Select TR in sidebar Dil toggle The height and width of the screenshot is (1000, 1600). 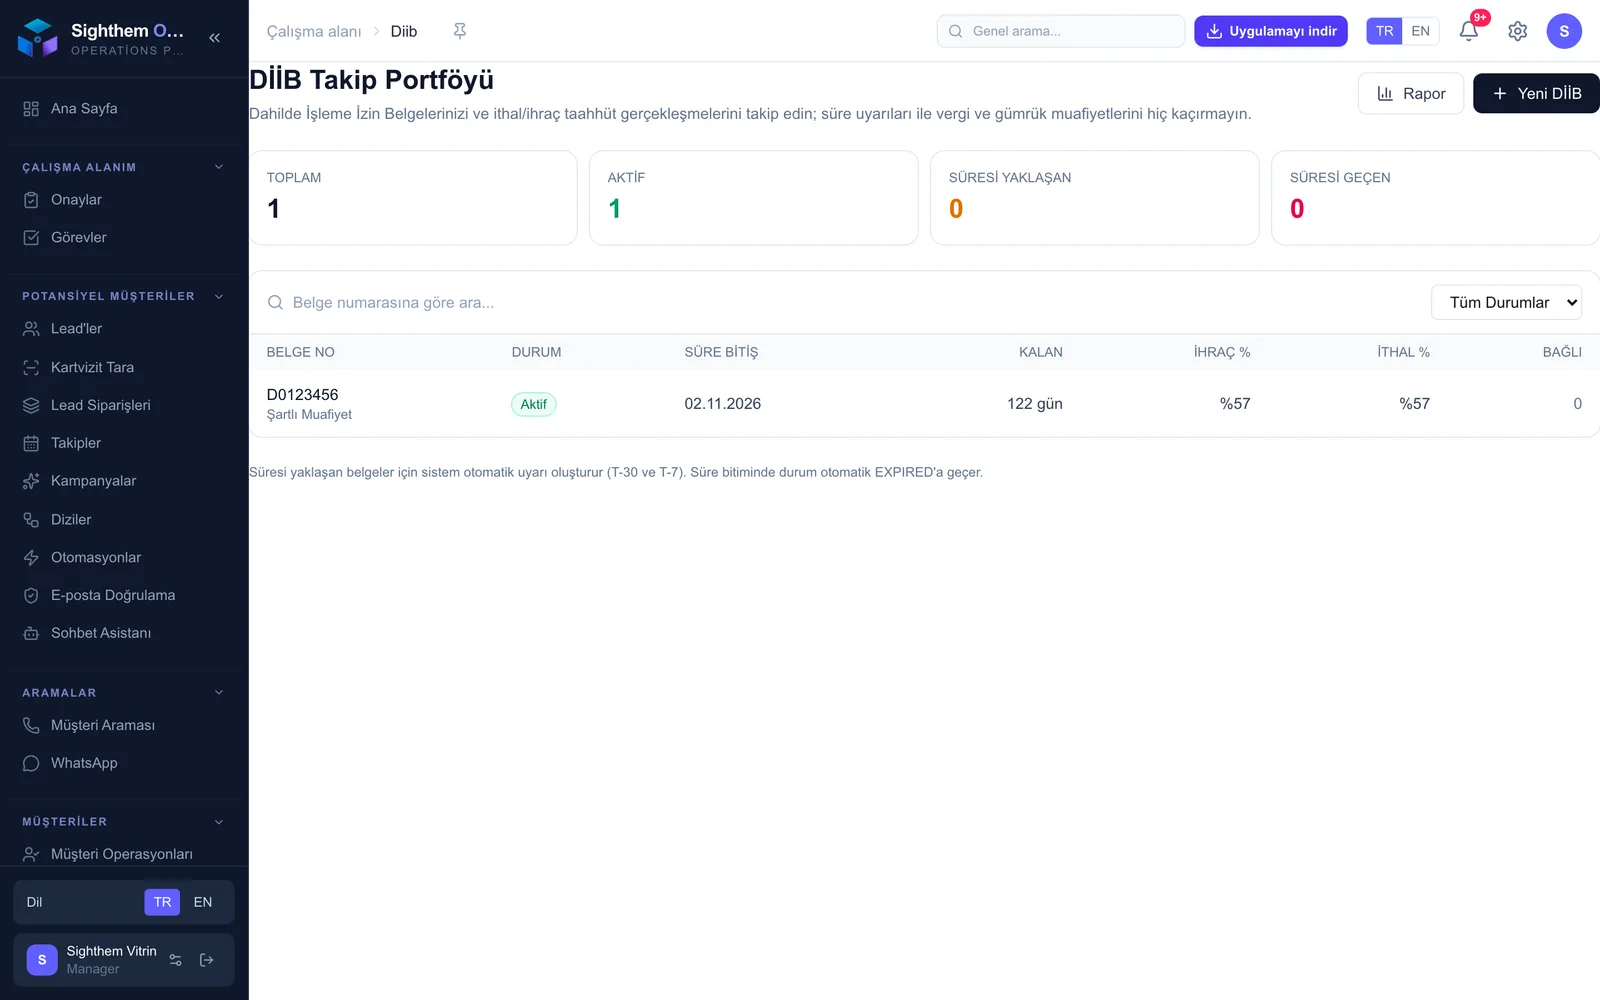pos(162,902)
